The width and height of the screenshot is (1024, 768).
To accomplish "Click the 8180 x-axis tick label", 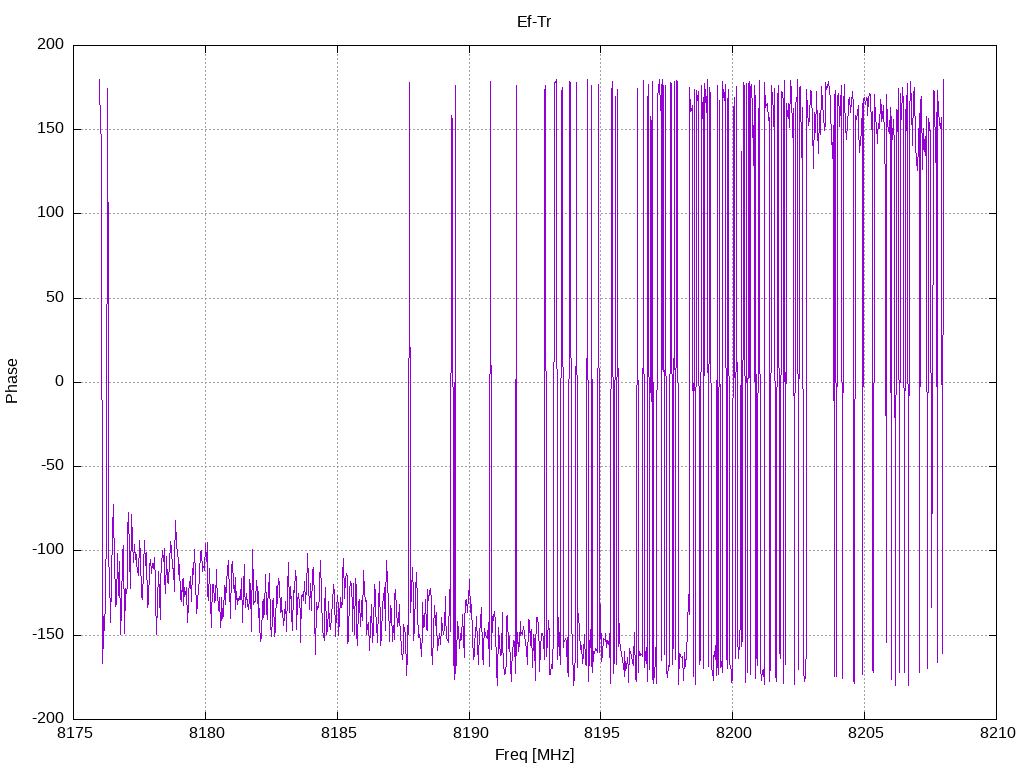I will point(206,733).
